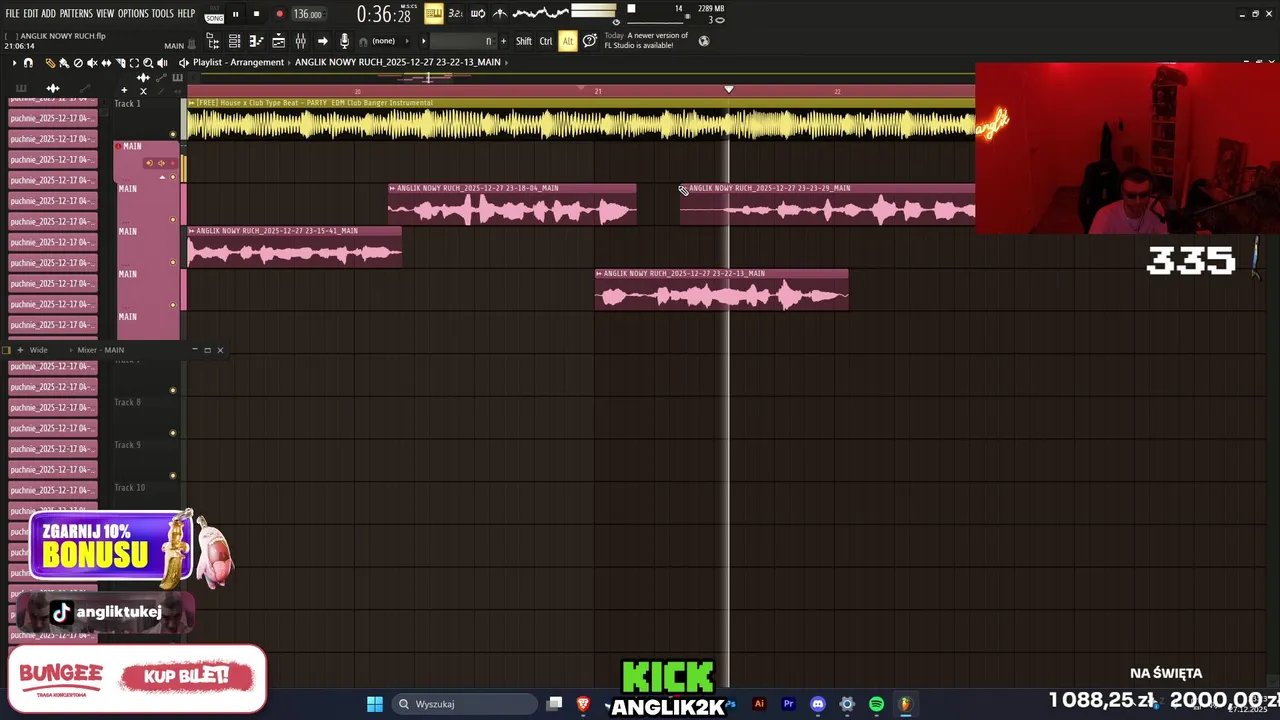Select the Paint brush tool

click(x=64, y=63)
